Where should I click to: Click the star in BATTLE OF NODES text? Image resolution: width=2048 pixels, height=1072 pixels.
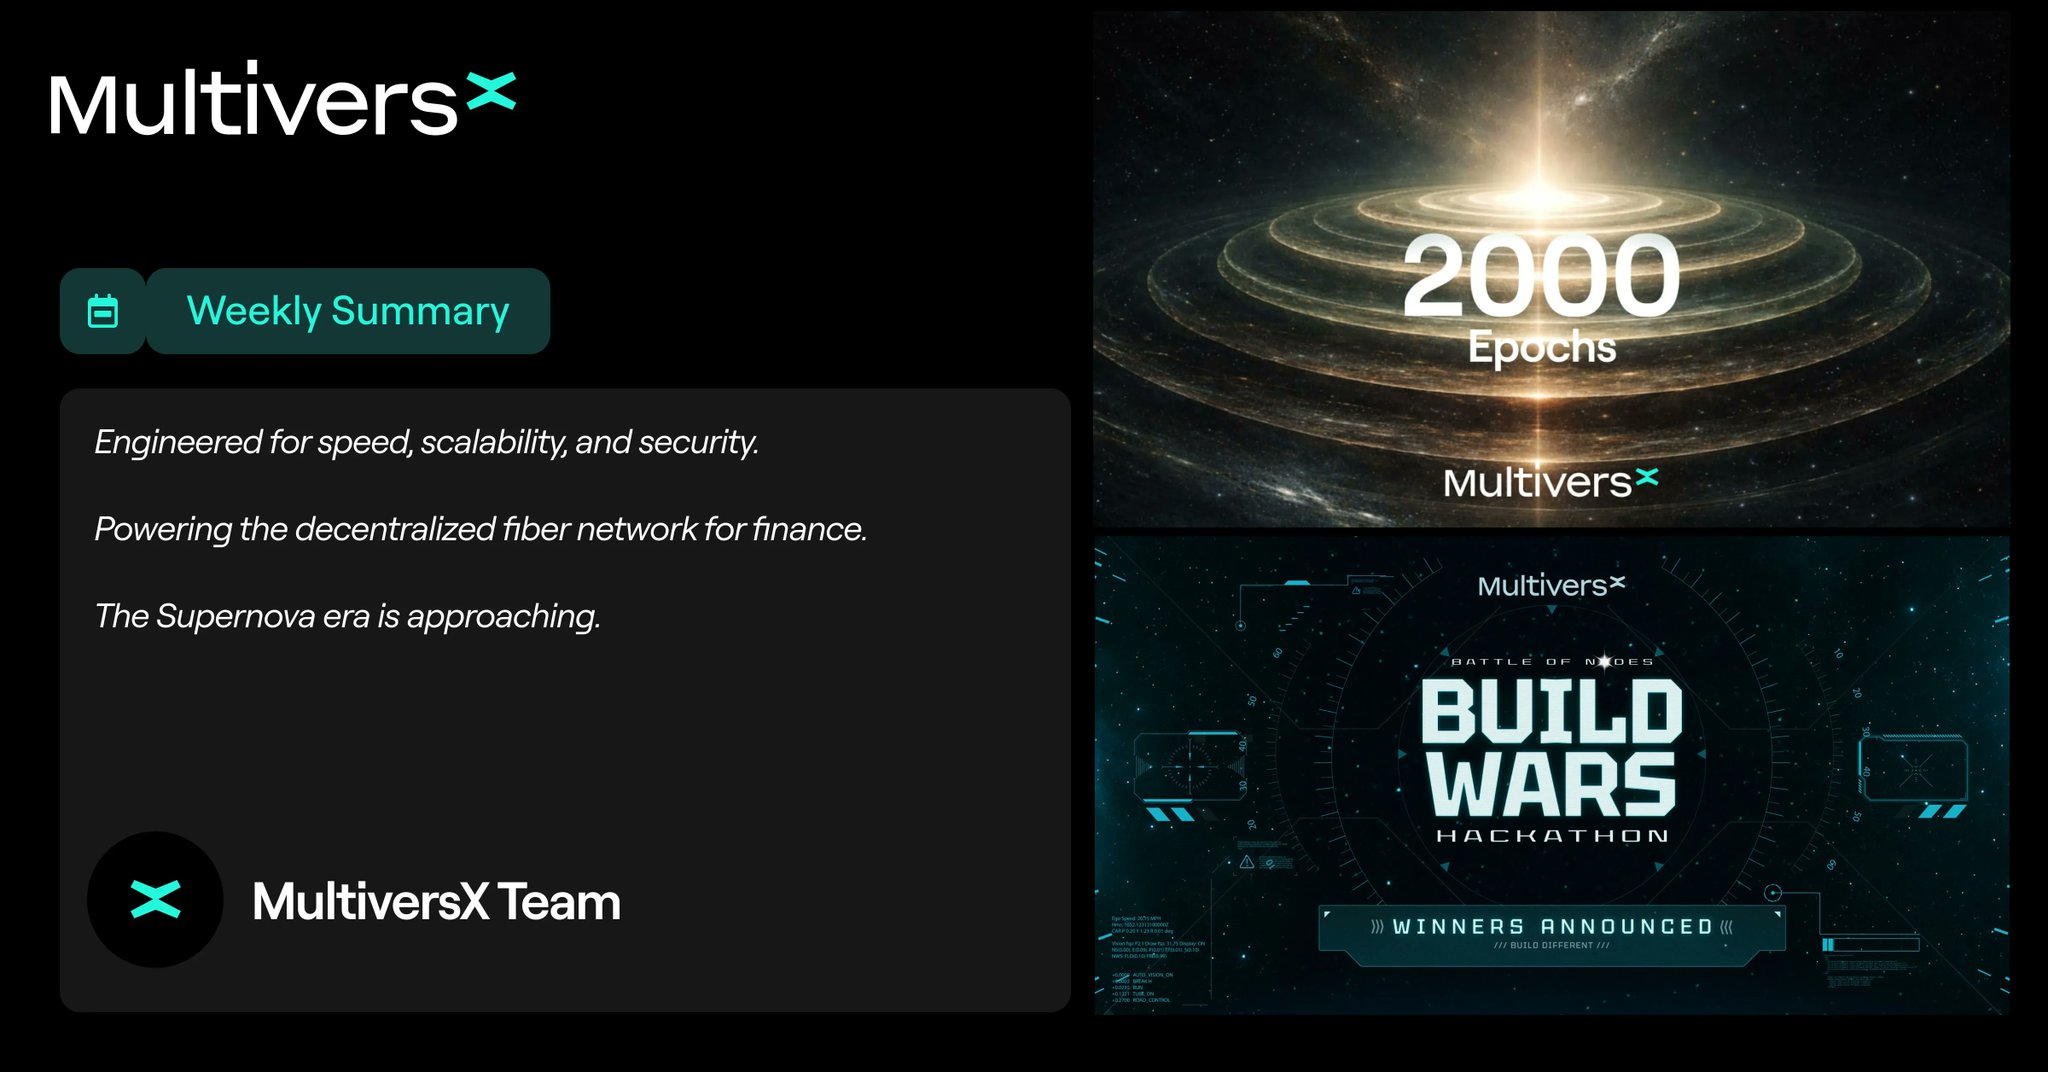tap(1604, 661)
